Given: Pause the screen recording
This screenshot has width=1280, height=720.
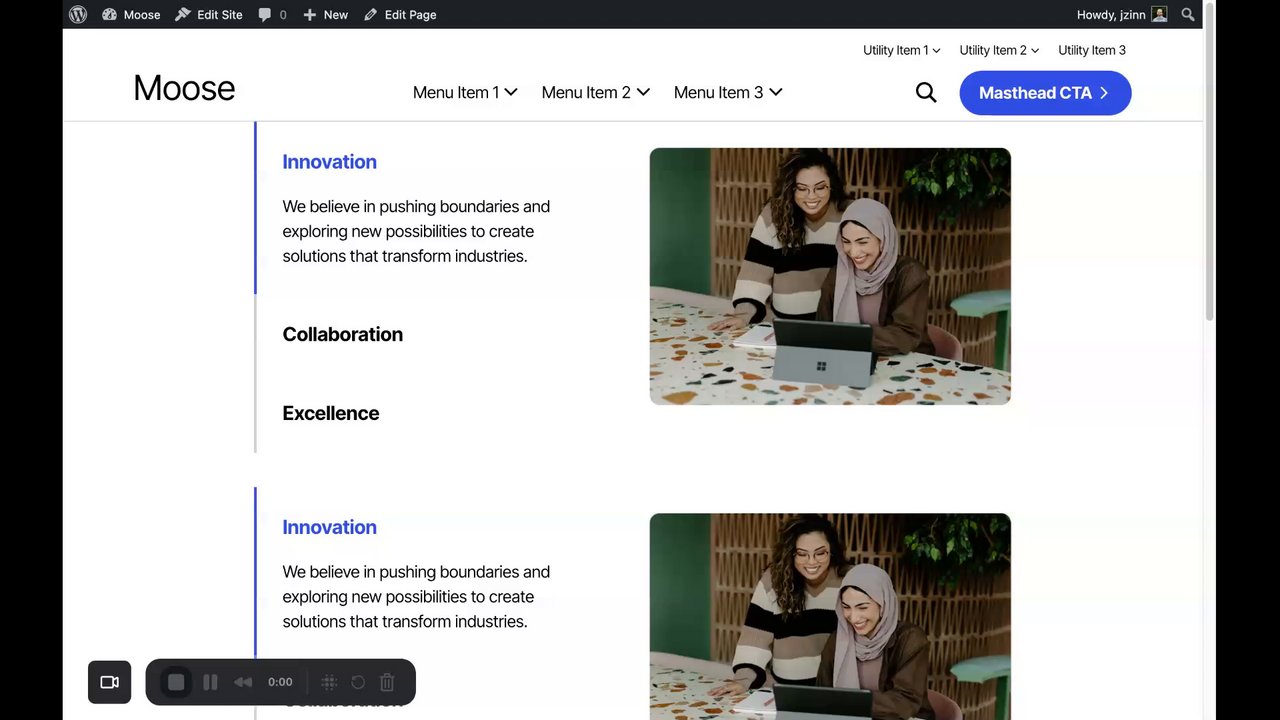Looking at the screenshot, I should pyautogui.click(x=210, y=682).
